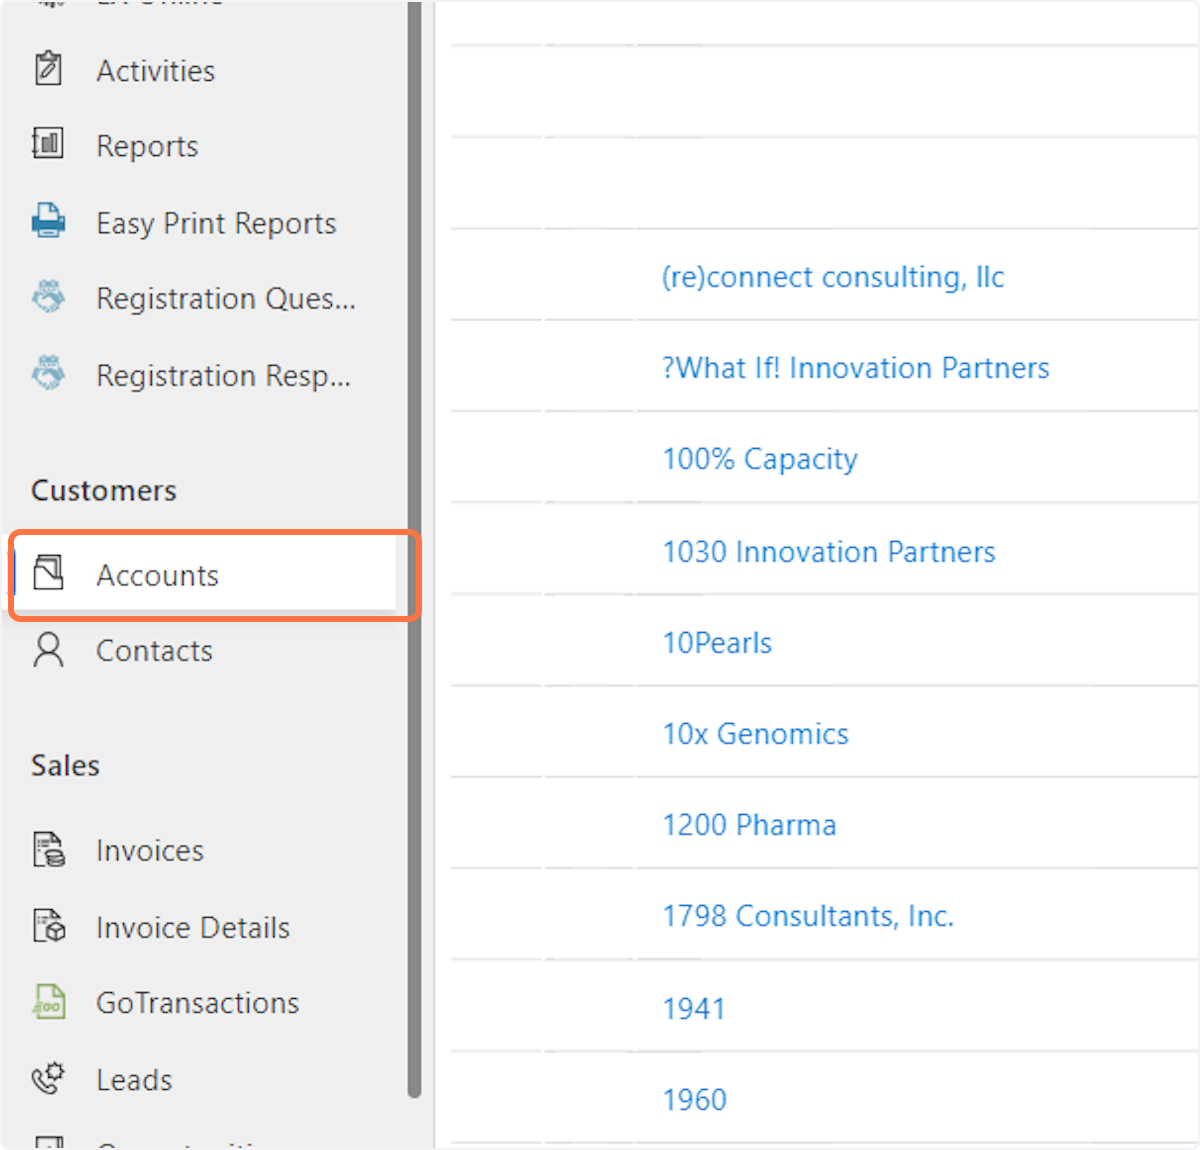Click the Invoices document icon

pos(48,850)
